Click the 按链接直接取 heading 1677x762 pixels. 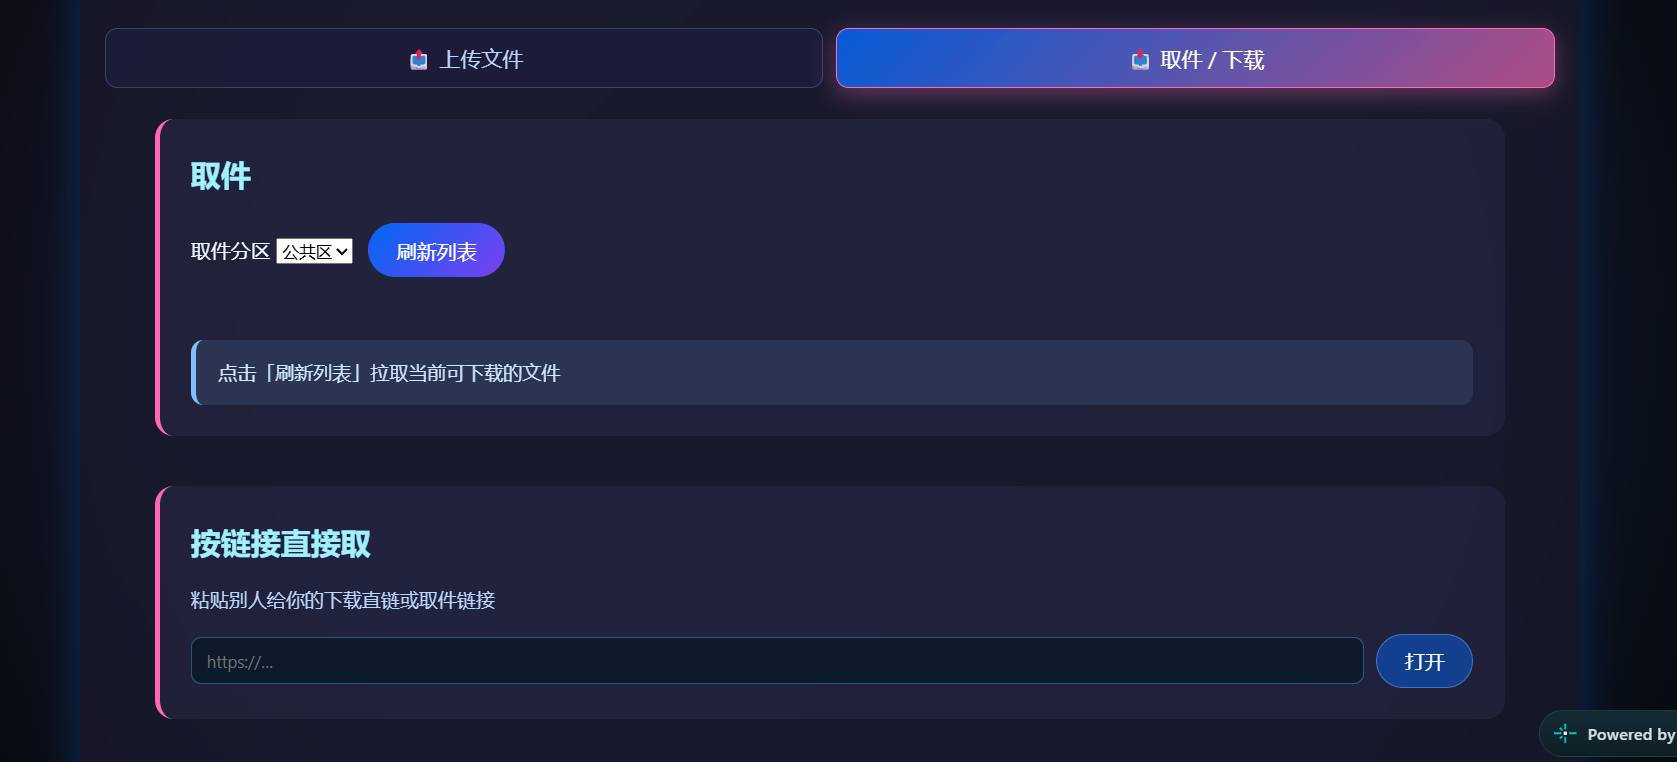[281, 544]
